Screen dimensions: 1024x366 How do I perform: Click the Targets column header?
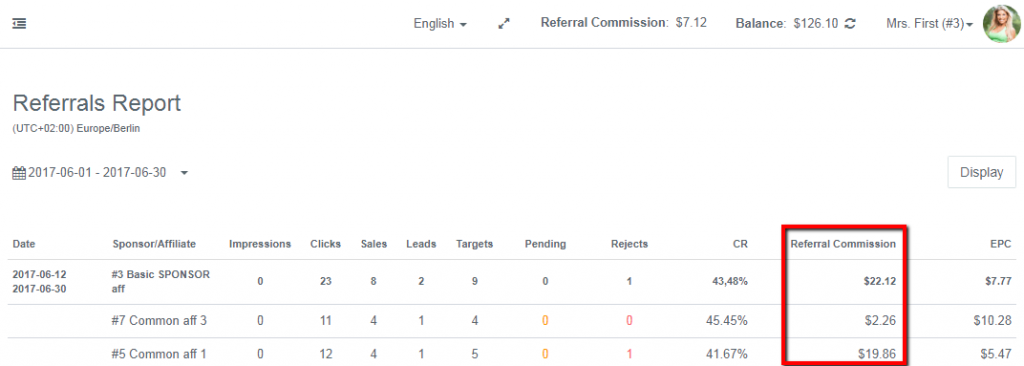pos(474,244)
